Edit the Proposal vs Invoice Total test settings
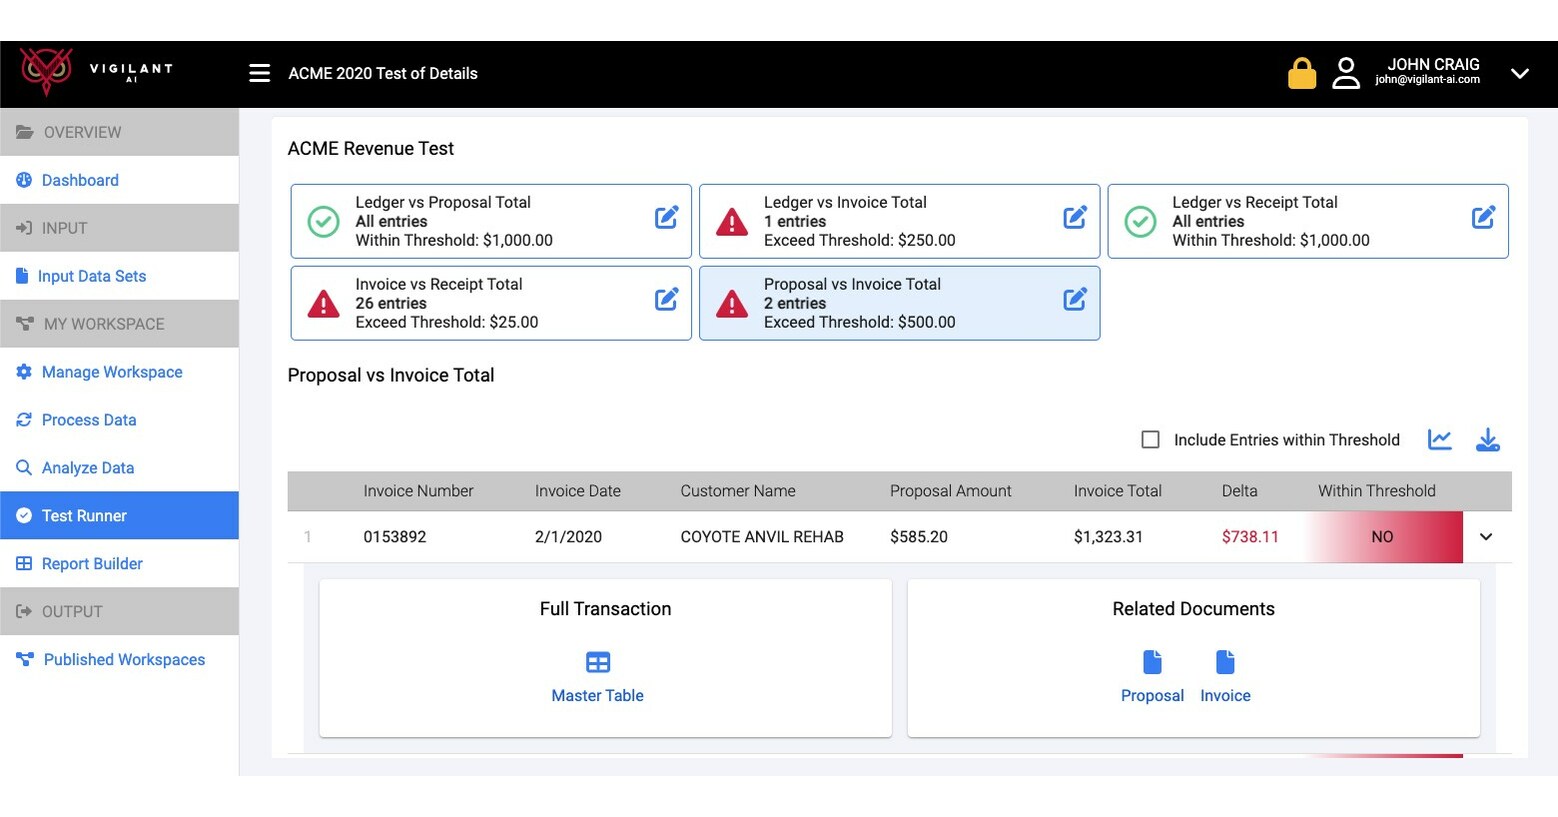 pos(1075,298)
